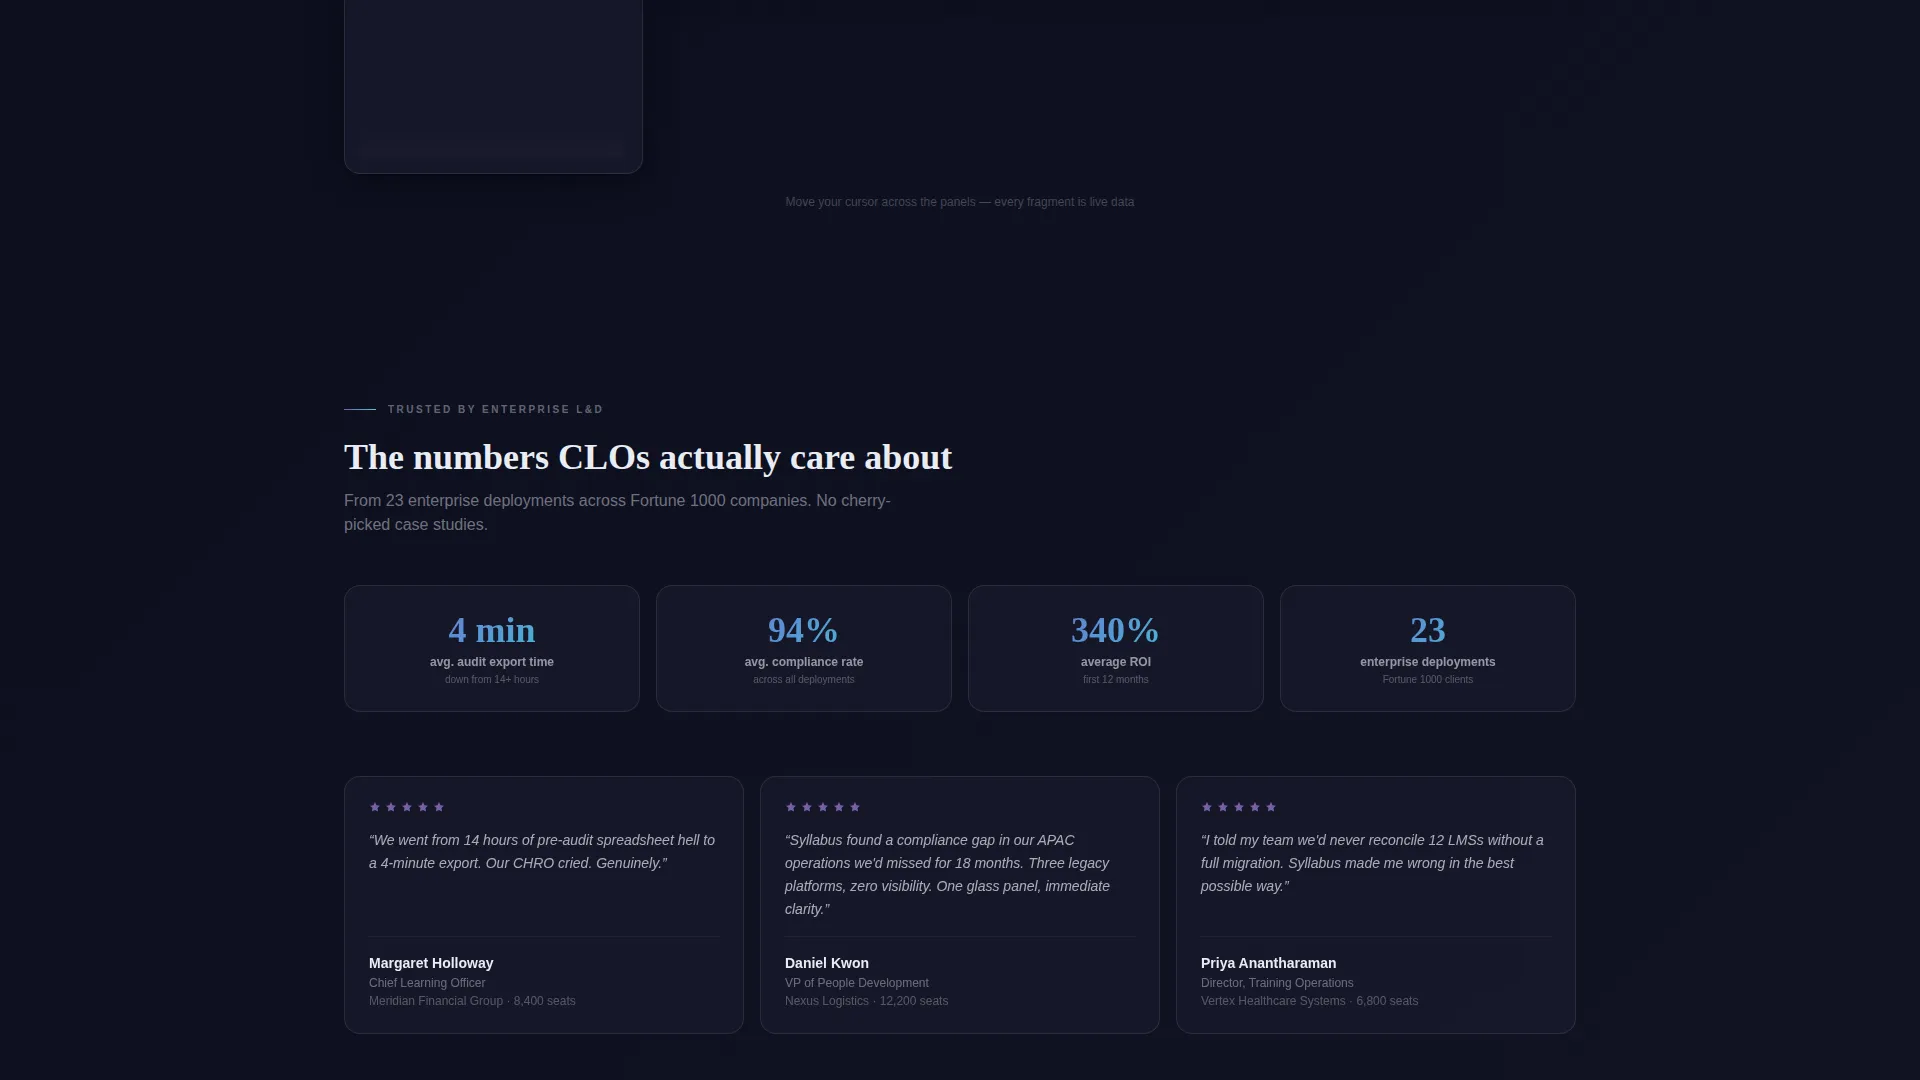Click 'Fortune 1000 clients' caption
1920x1080 pixels.
[x=1428, y=680]
